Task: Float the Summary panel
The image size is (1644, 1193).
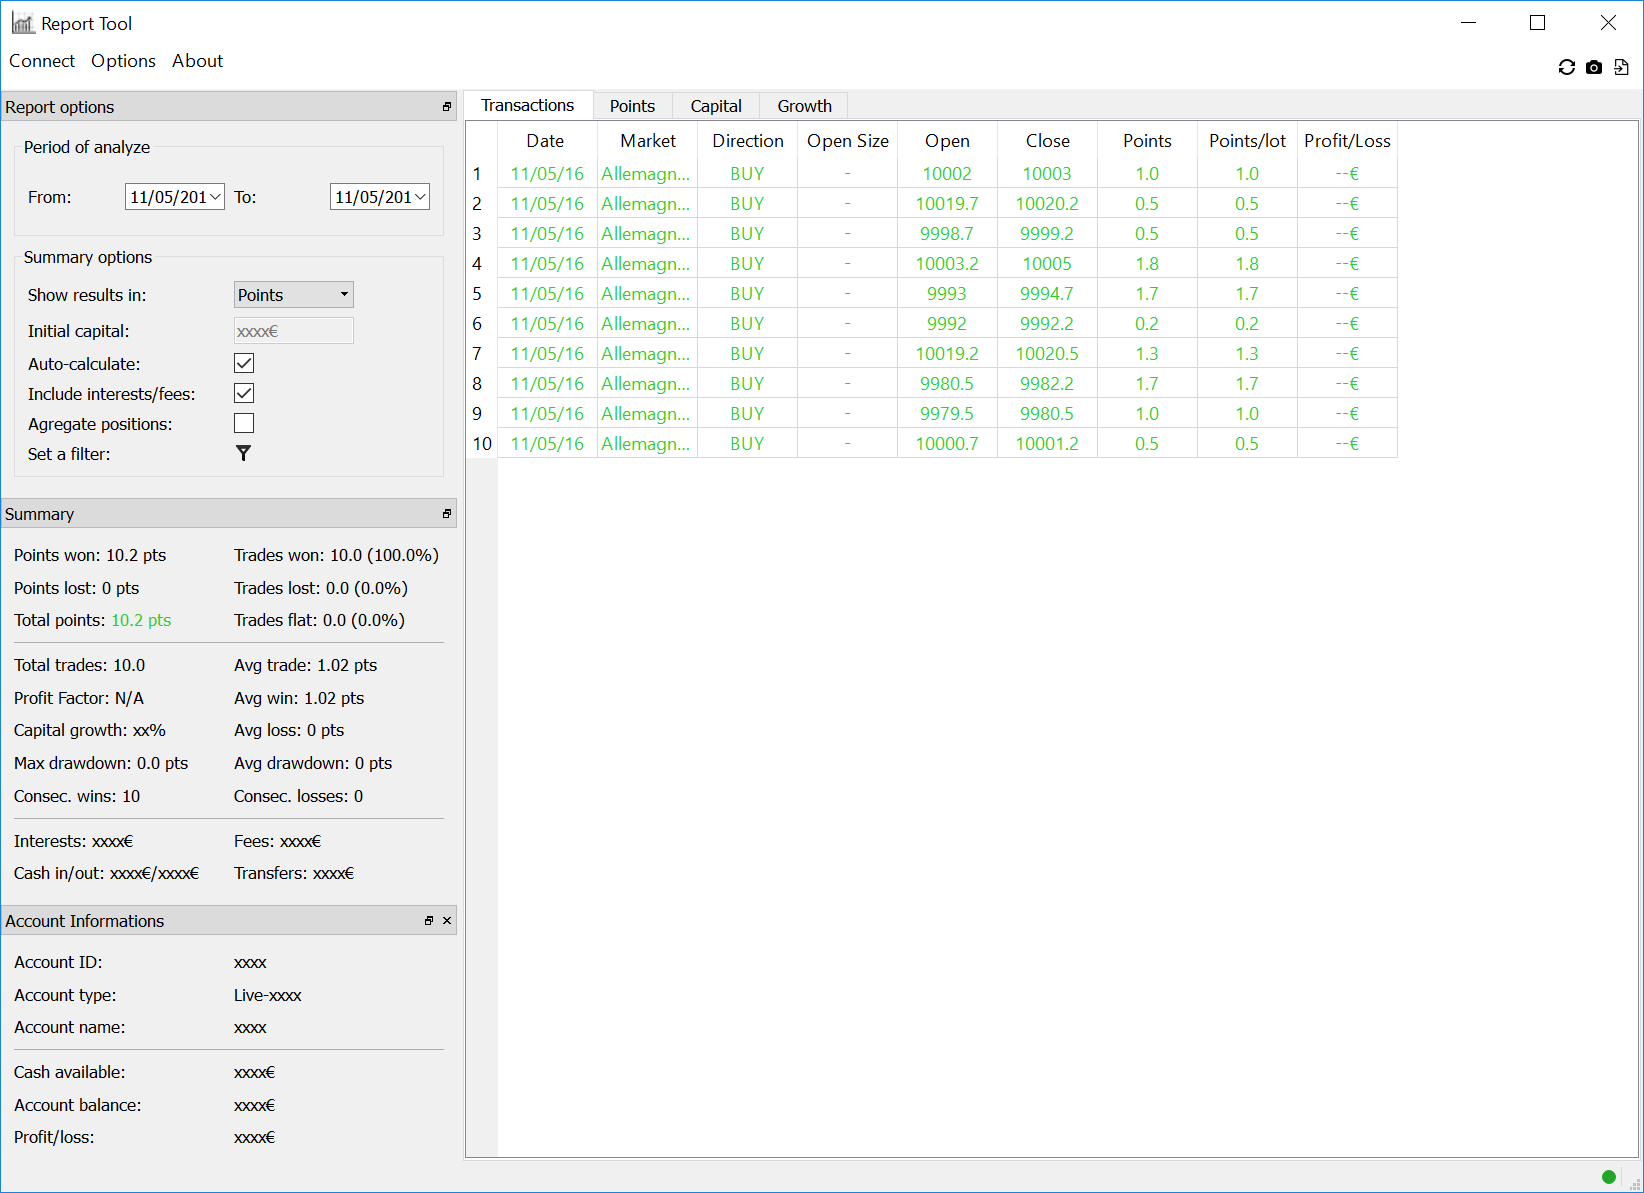Action: [447, 514]
